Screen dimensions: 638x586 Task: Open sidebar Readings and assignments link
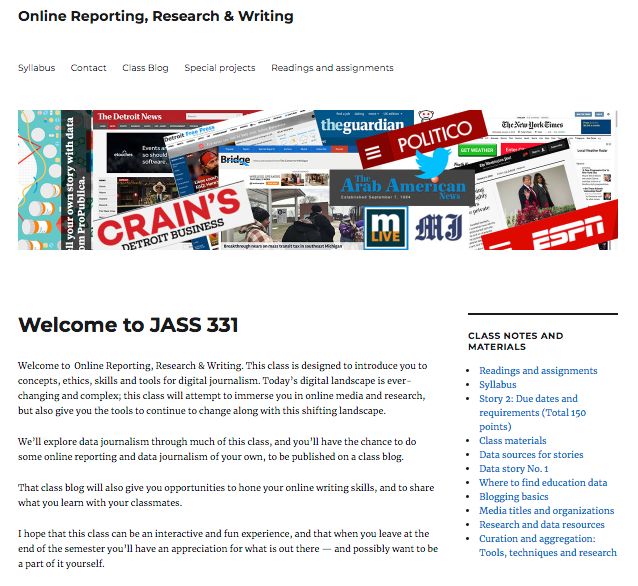pyautogui.click(x=538, y=371)
